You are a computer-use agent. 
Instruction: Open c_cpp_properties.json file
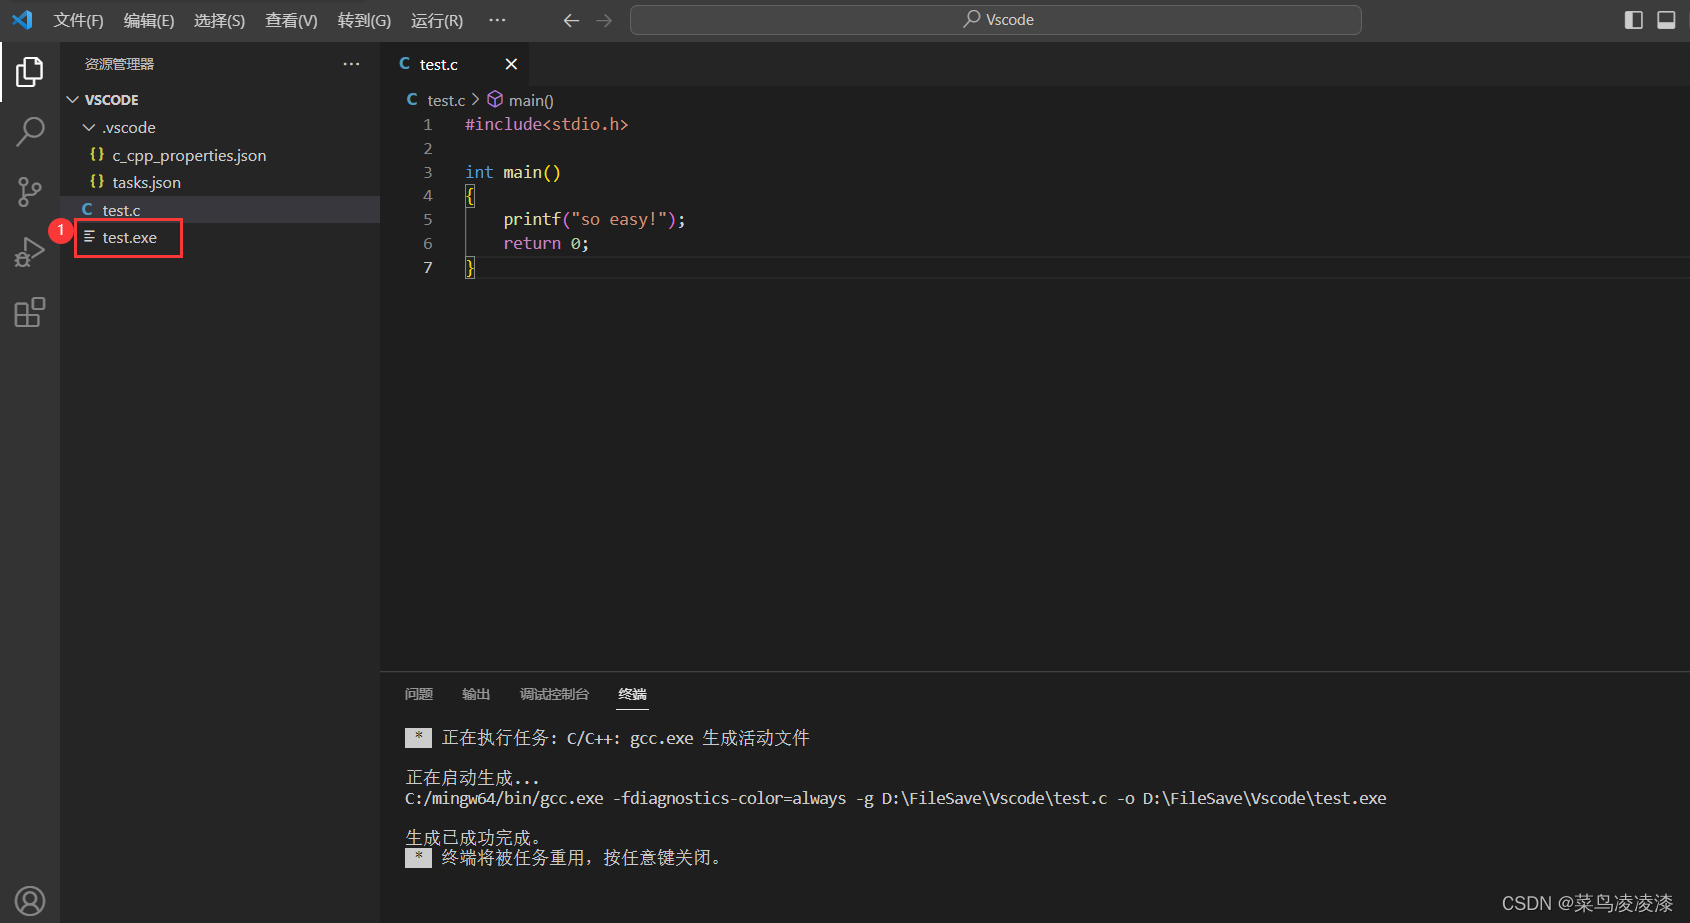coord(220,155)
